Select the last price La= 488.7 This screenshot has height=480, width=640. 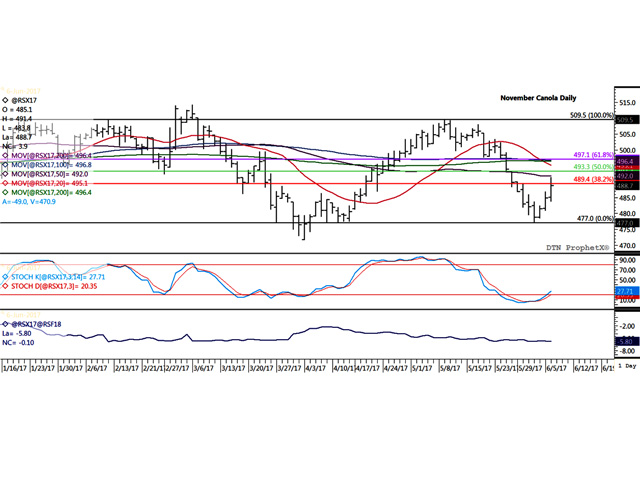(17, 137)
